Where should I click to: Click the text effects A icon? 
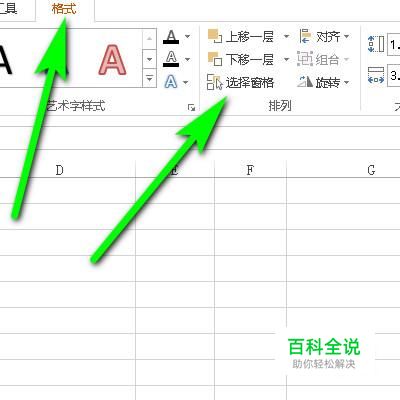[171, 82]
